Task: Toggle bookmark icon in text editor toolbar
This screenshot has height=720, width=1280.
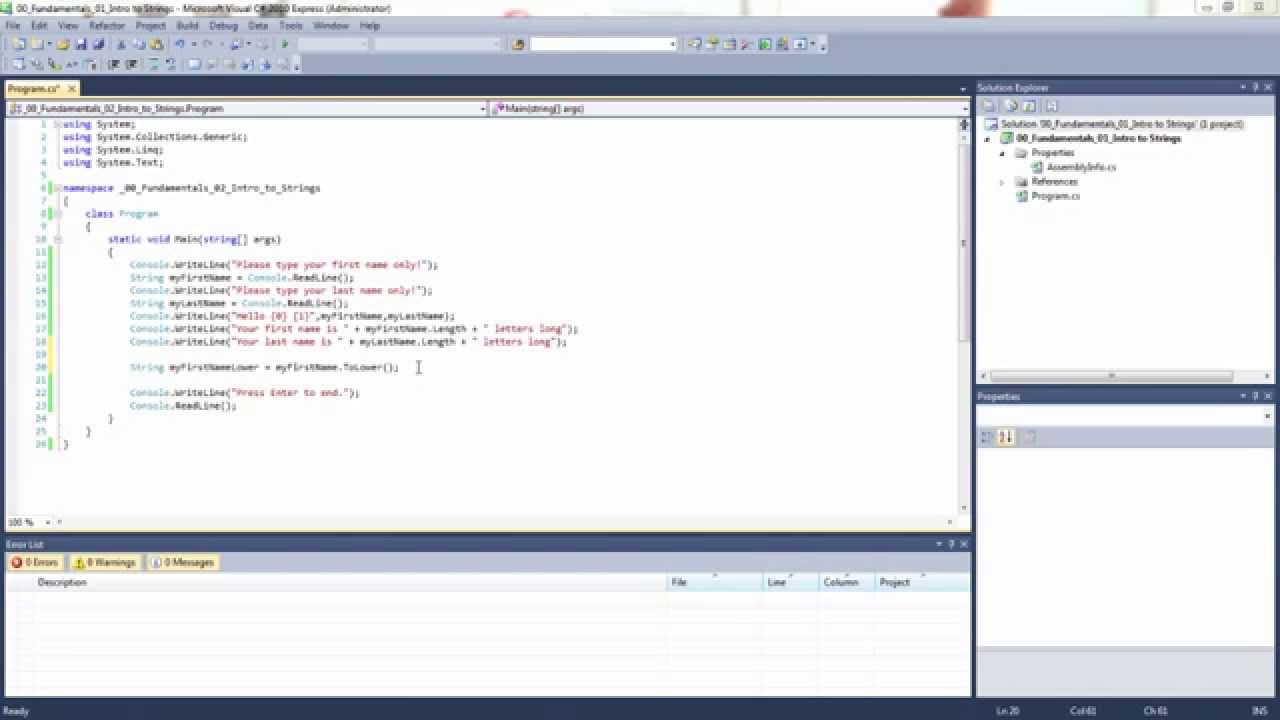Action: coord(194,64)
